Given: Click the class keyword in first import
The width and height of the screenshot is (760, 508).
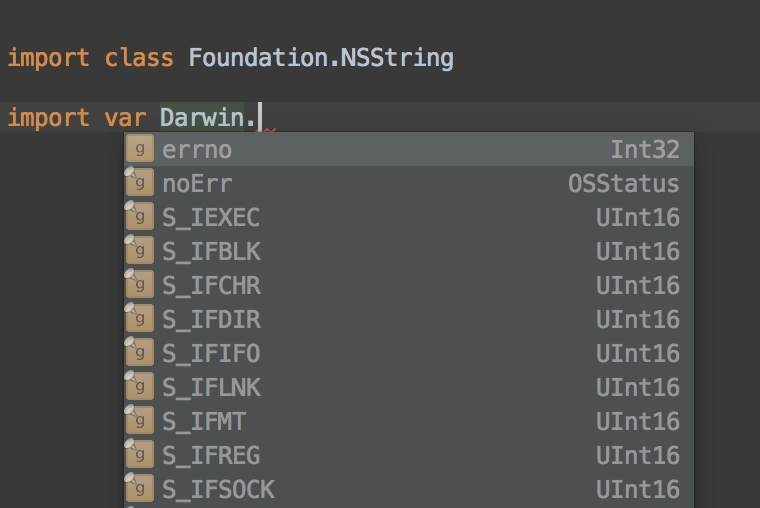Looking at the screenshot, I should click(x=139, y=58).
